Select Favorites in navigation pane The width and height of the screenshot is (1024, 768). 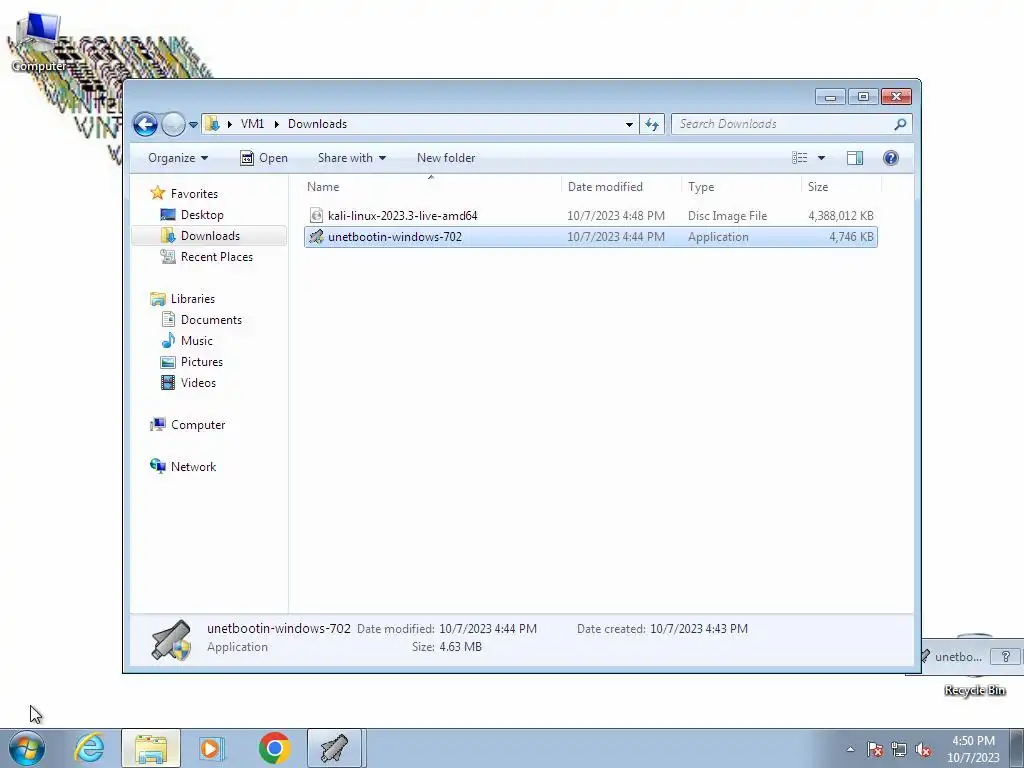point(194,194)
